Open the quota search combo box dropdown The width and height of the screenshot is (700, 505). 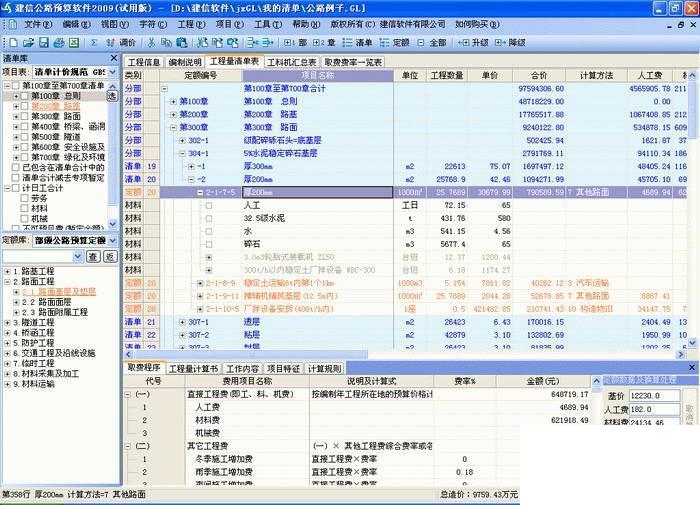pyautogui.click(x=78, y=256)
